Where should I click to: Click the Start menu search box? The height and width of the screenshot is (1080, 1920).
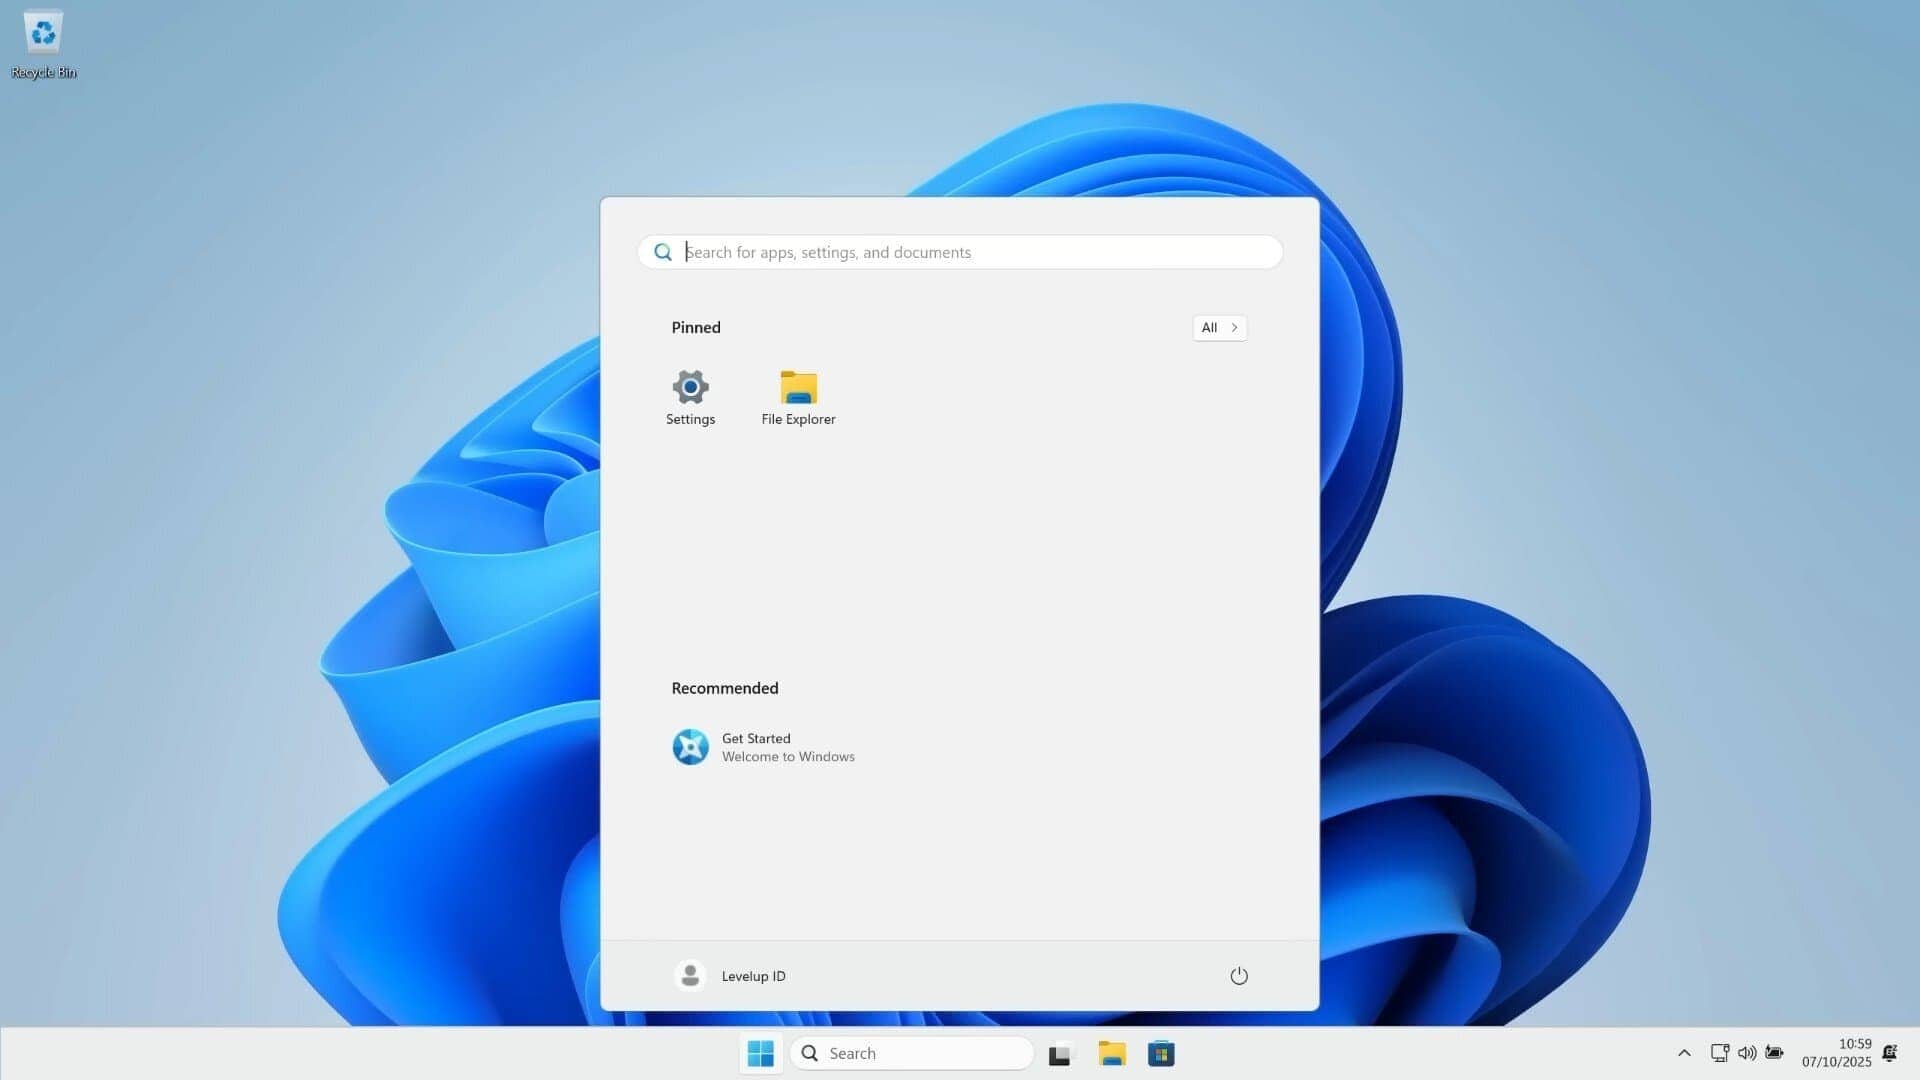(958, 251)
